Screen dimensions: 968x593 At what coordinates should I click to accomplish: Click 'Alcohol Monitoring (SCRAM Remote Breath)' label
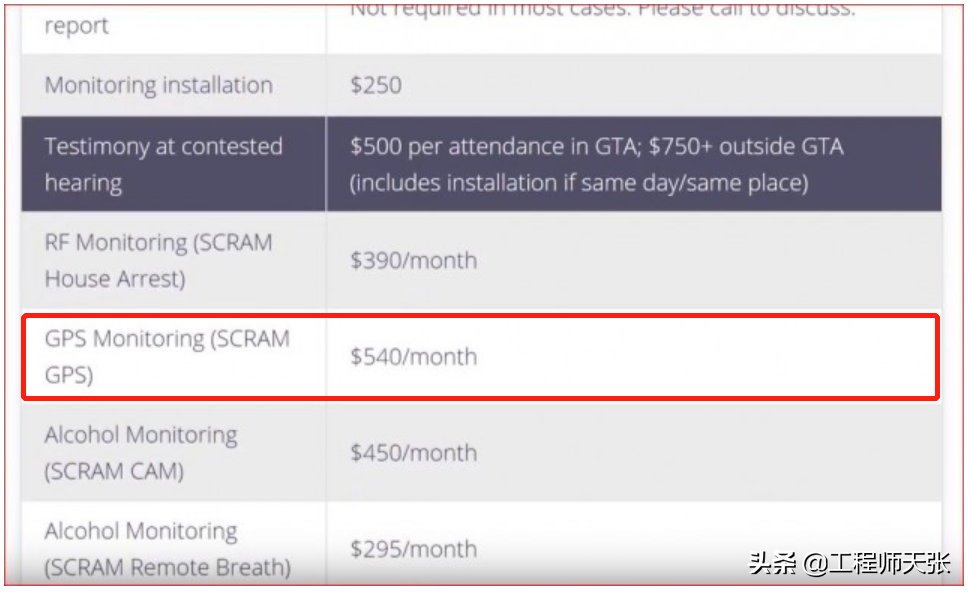click(167, 549)
